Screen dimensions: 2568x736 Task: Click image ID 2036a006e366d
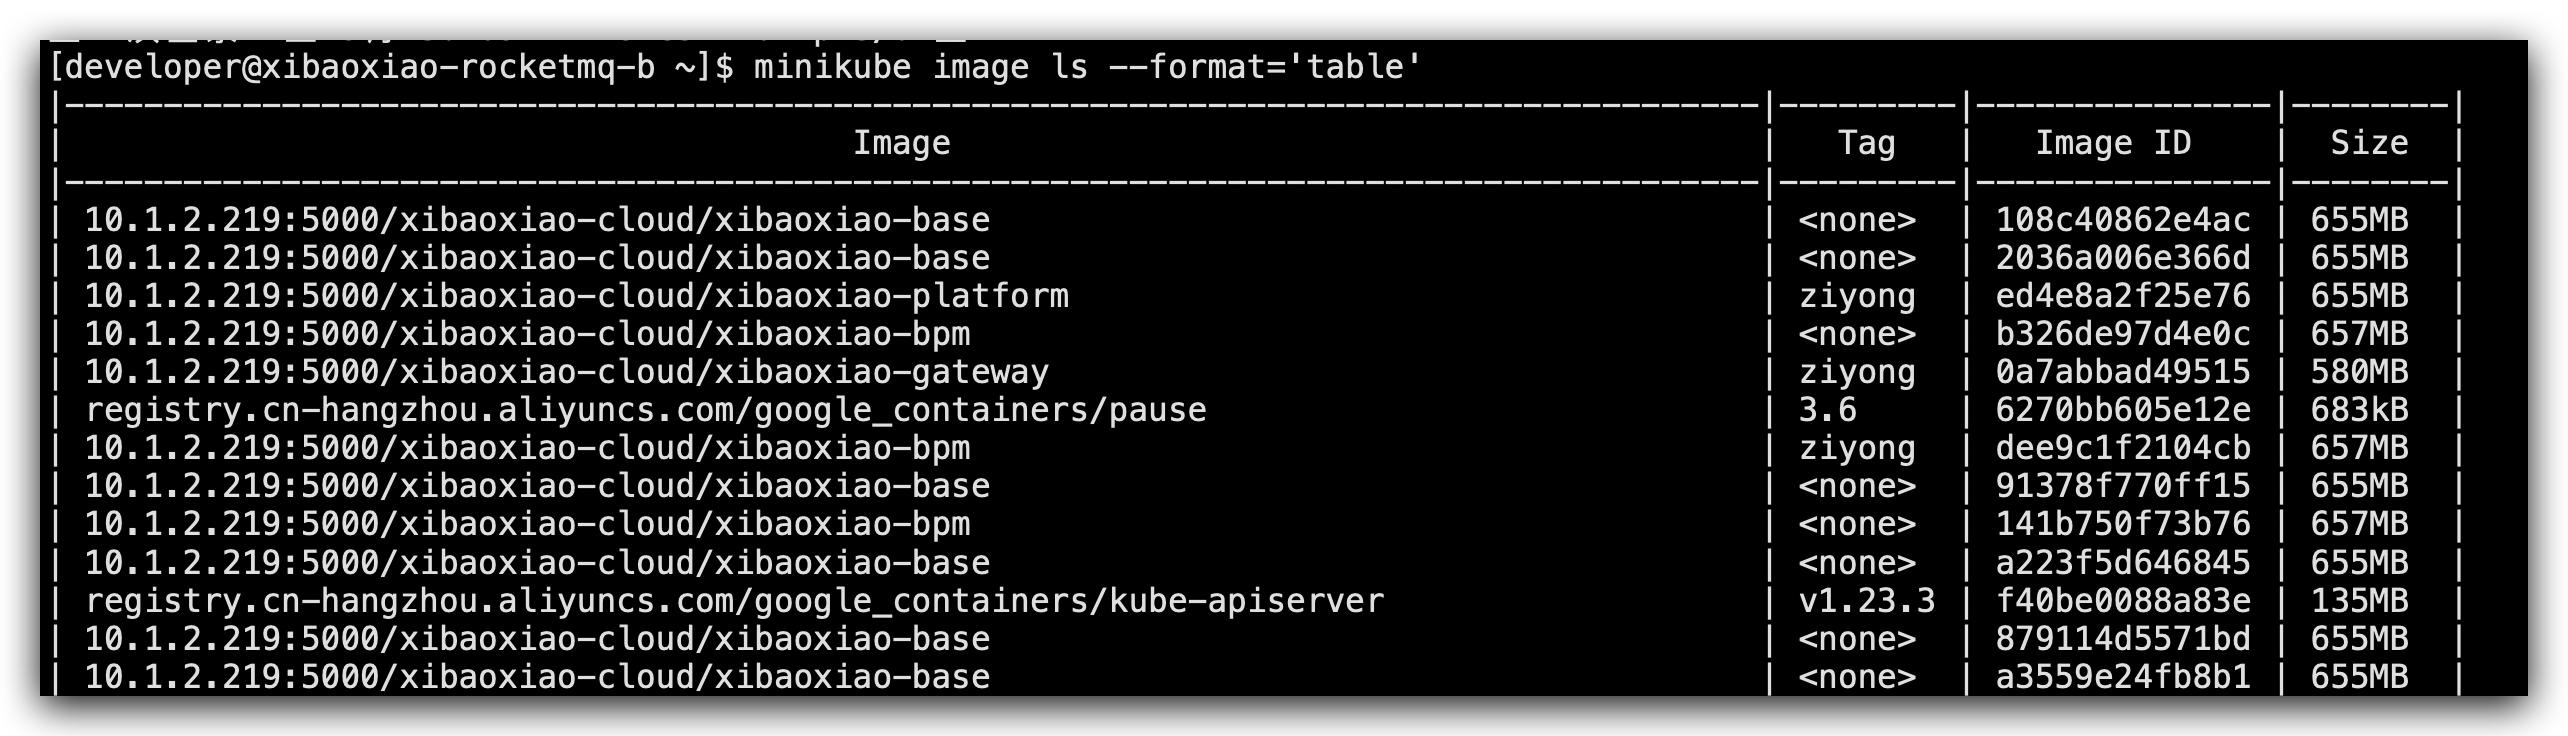coord(2122,258)
